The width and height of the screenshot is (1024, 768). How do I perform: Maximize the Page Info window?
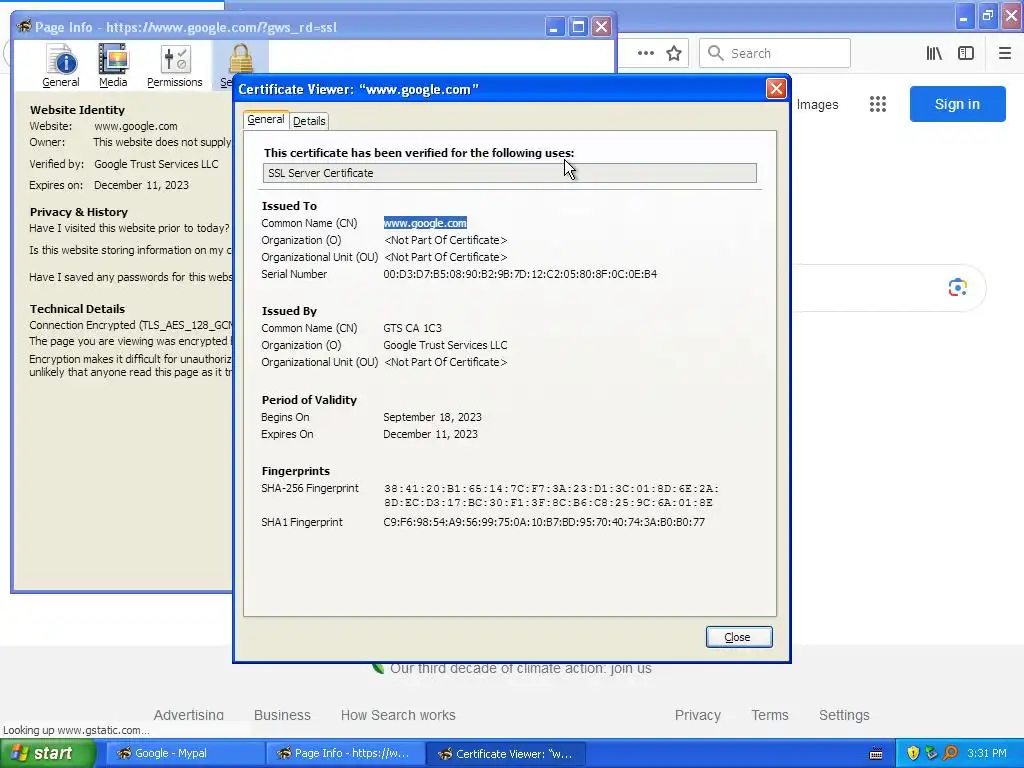(x=578, y=27)
